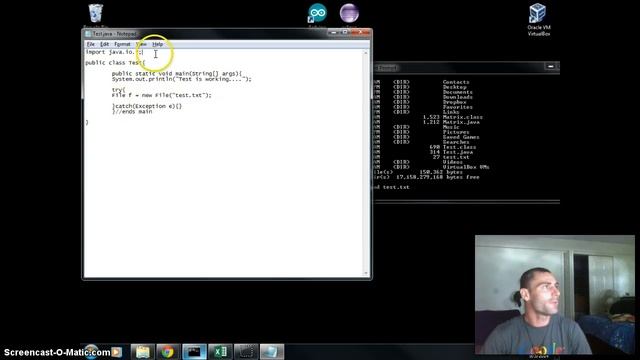The image size is (640, 360).
Task: Click the 'bytes free' line in Command Prompt
Action: [x=427, y=177]
